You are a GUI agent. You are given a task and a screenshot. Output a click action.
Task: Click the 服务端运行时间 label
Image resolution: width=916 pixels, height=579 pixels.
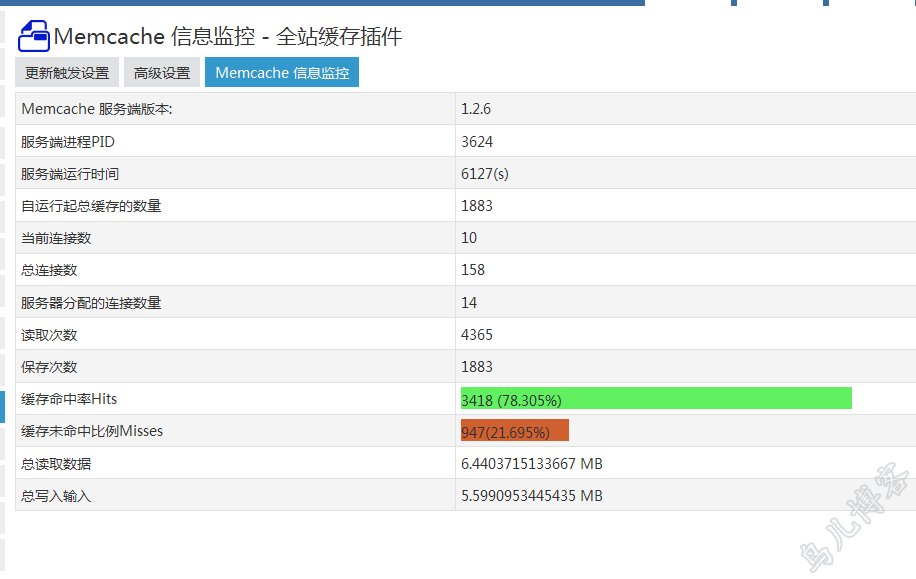tap(70, 174)
